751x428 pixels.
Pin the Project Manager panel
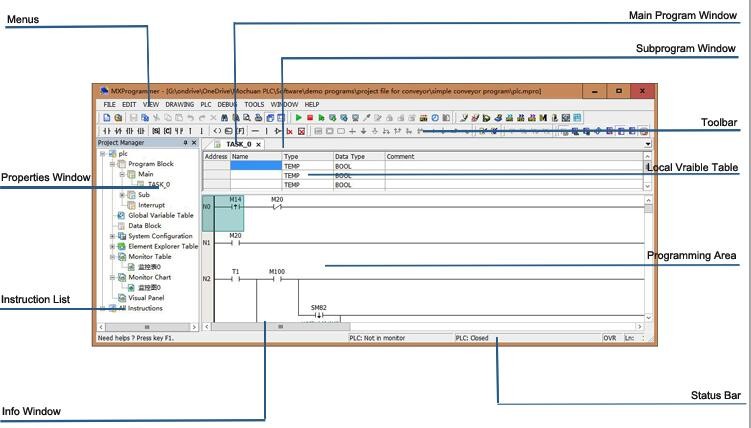(x=185, y=143)
